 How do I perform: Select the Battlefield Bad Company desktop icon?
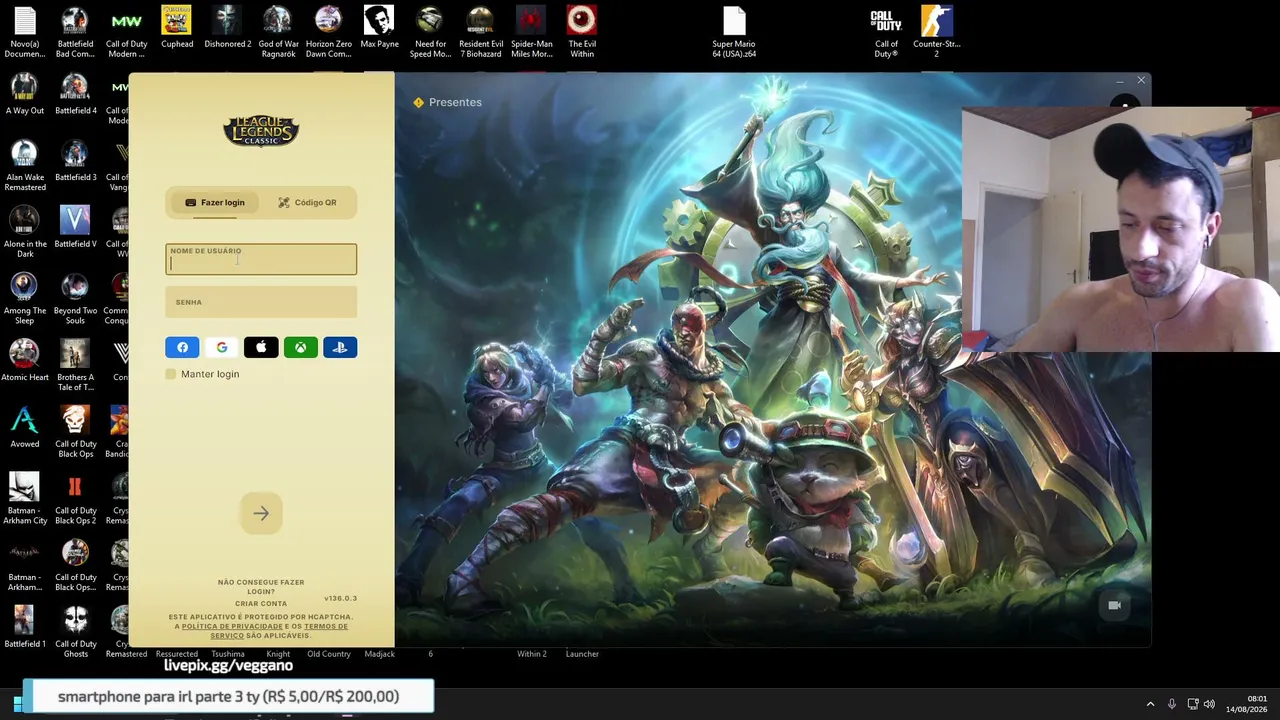(75, 33)
